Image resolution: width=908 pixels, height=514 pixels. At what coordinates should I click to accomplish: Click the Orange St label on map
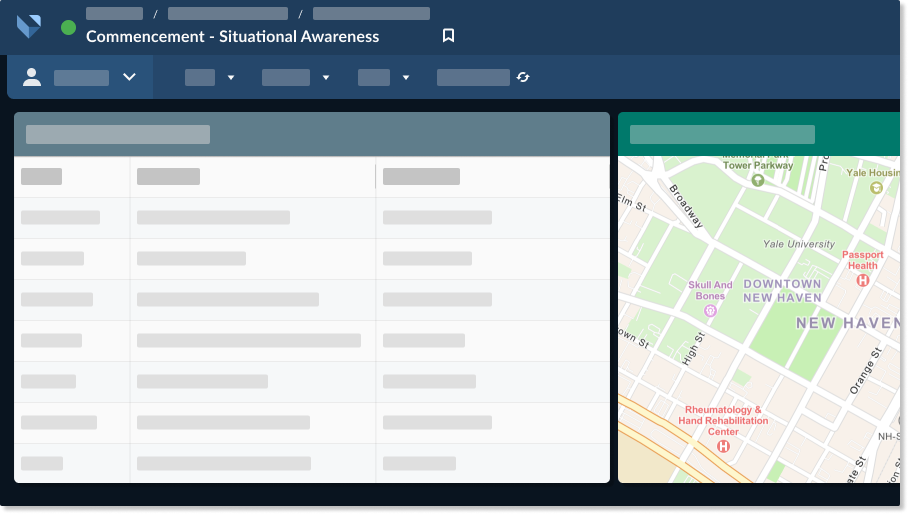pyautogui.click(x=866, y=371)
